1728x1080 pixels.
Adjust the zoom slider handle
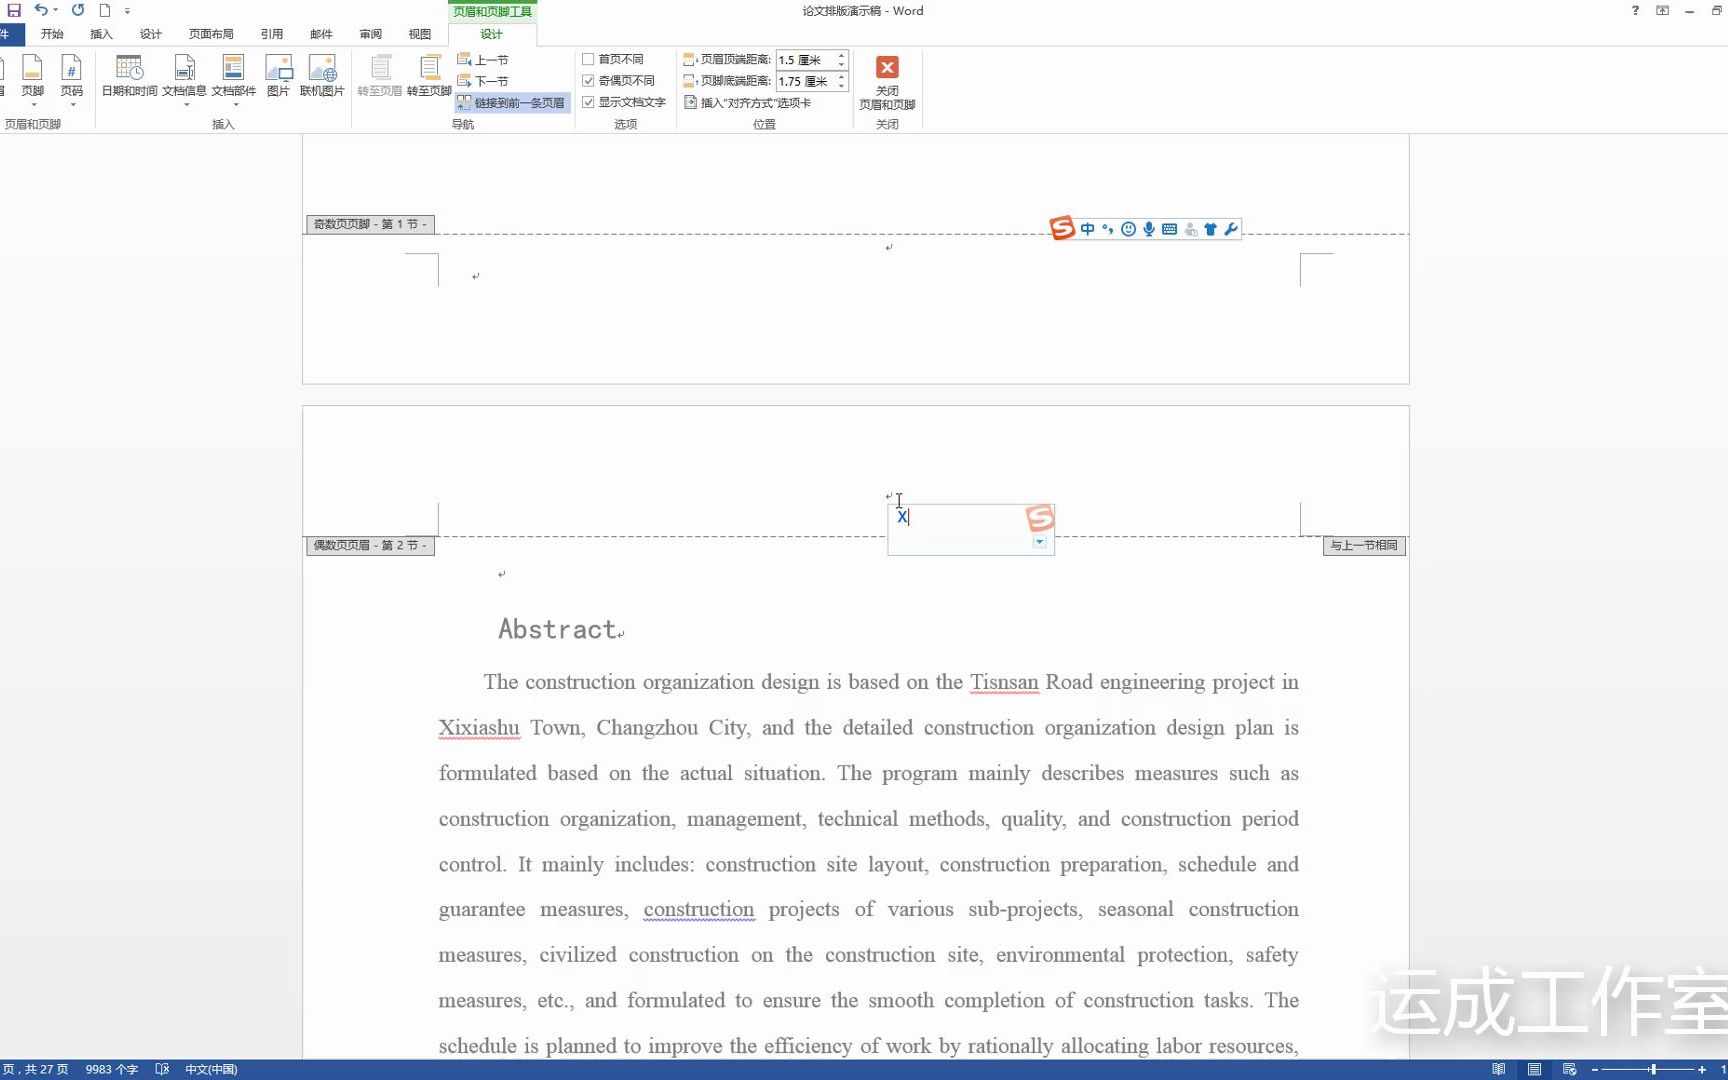tap(1653, 1069)
